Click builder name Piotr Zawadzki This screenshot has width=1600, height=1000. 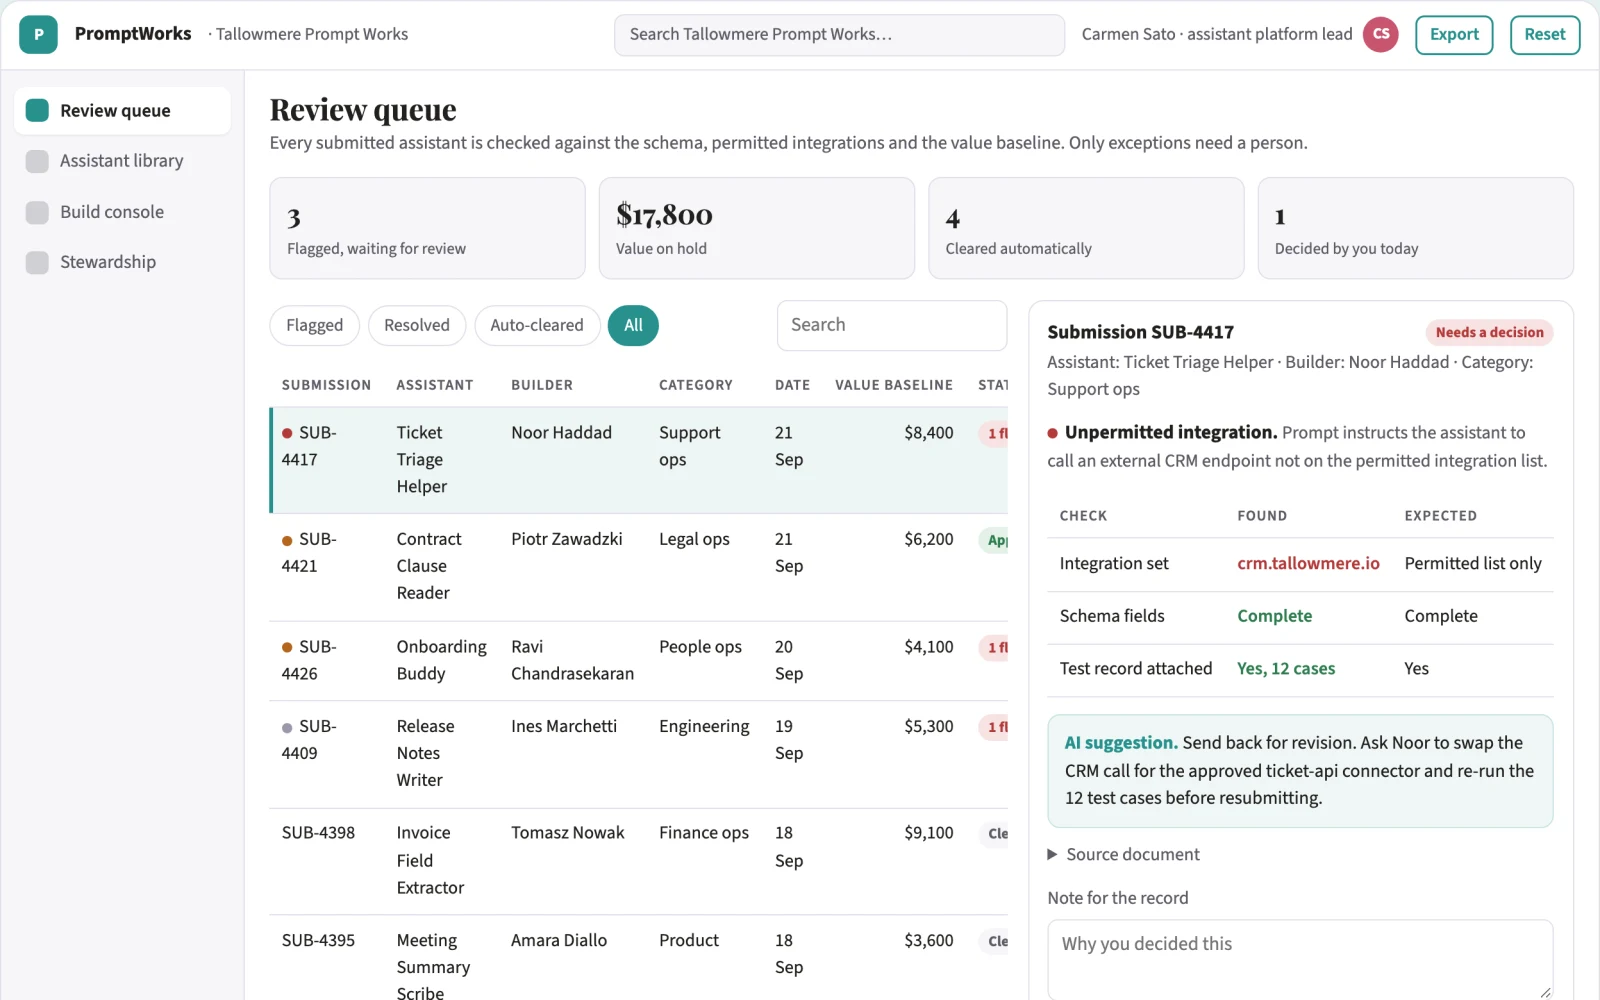(x=567, y=539)
